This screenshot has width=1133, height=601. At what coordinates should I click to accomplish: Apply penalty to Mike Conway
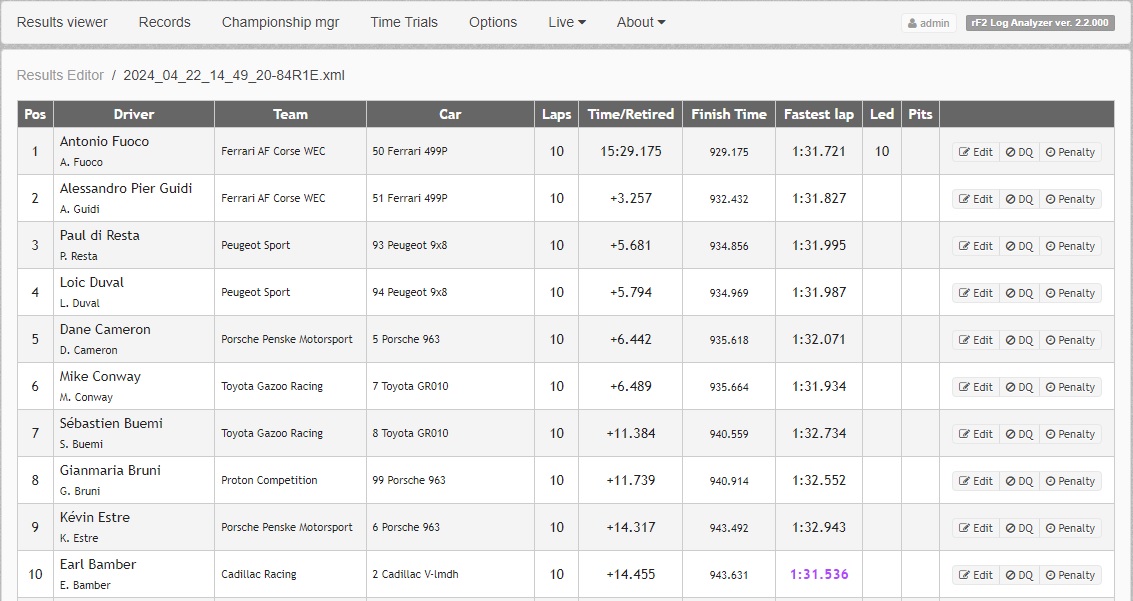pyautogui.click(x=1070, y=386)
